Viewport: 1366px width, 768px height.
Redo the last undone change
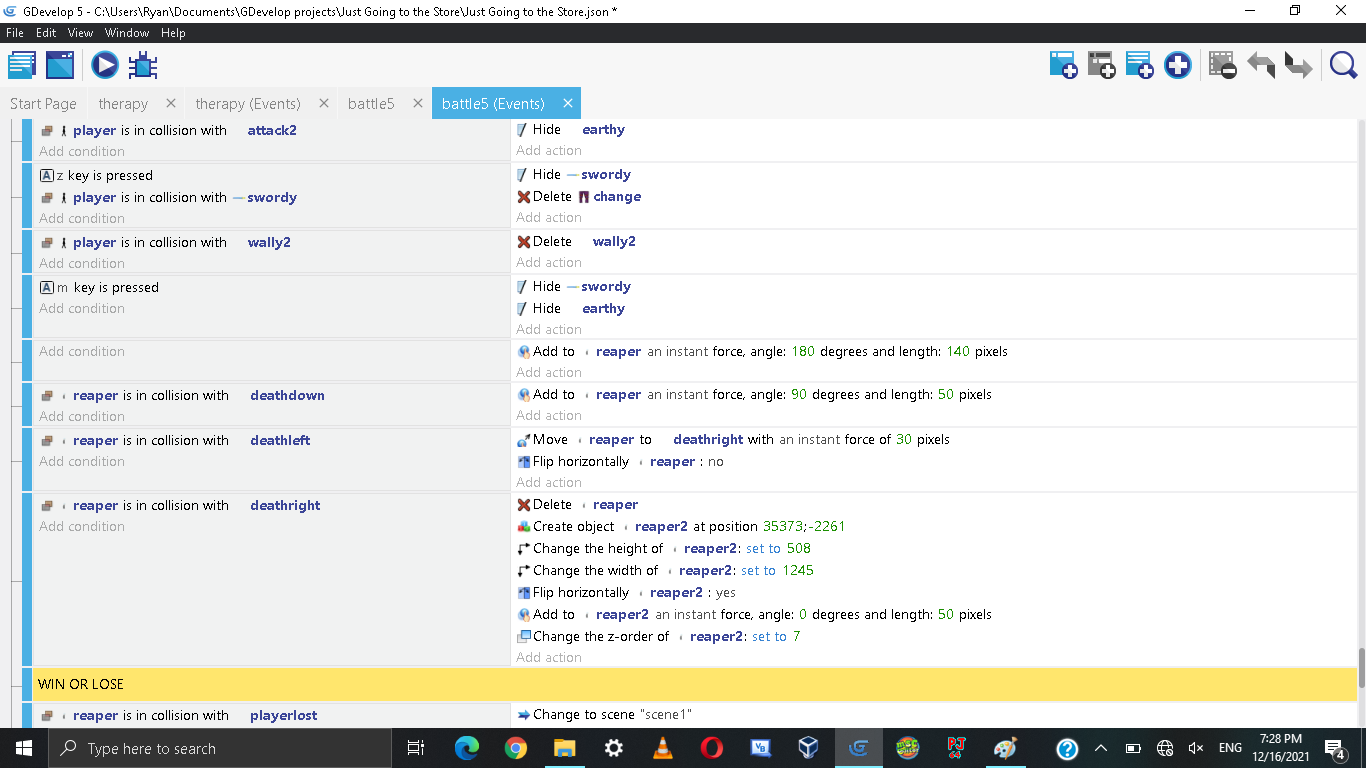[x=1299, y=66]
